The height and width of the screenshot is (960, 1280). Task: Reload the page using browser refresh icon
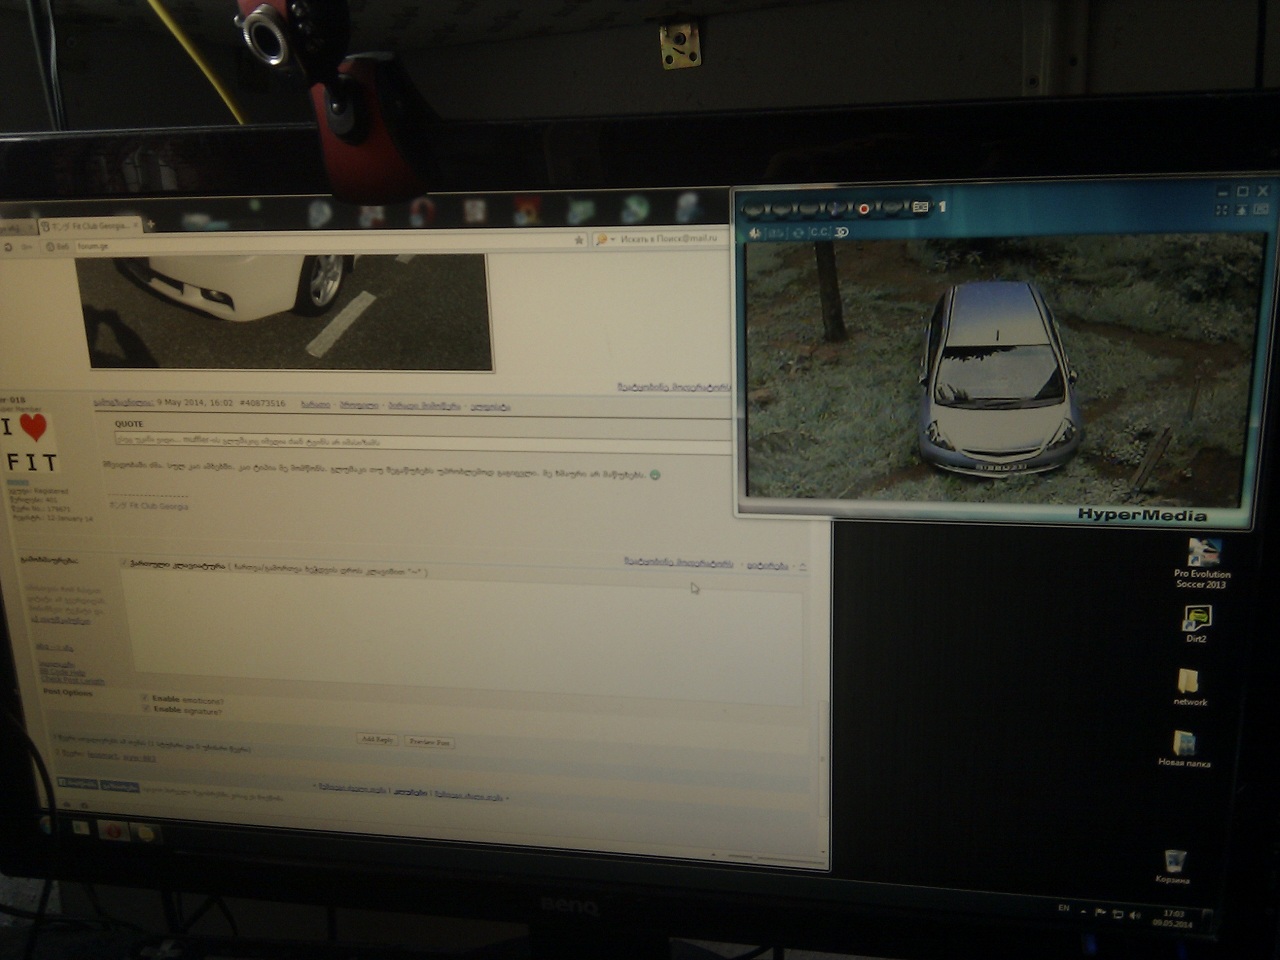coord(9,246)
